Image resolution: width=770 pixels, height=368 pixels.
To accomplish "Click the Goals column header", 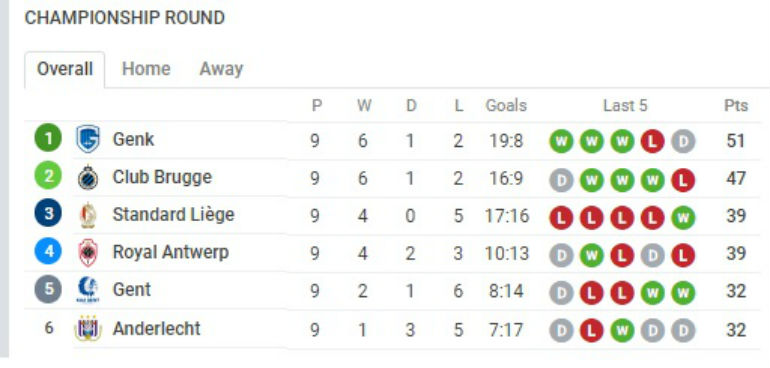I will [x=506, y=105].
